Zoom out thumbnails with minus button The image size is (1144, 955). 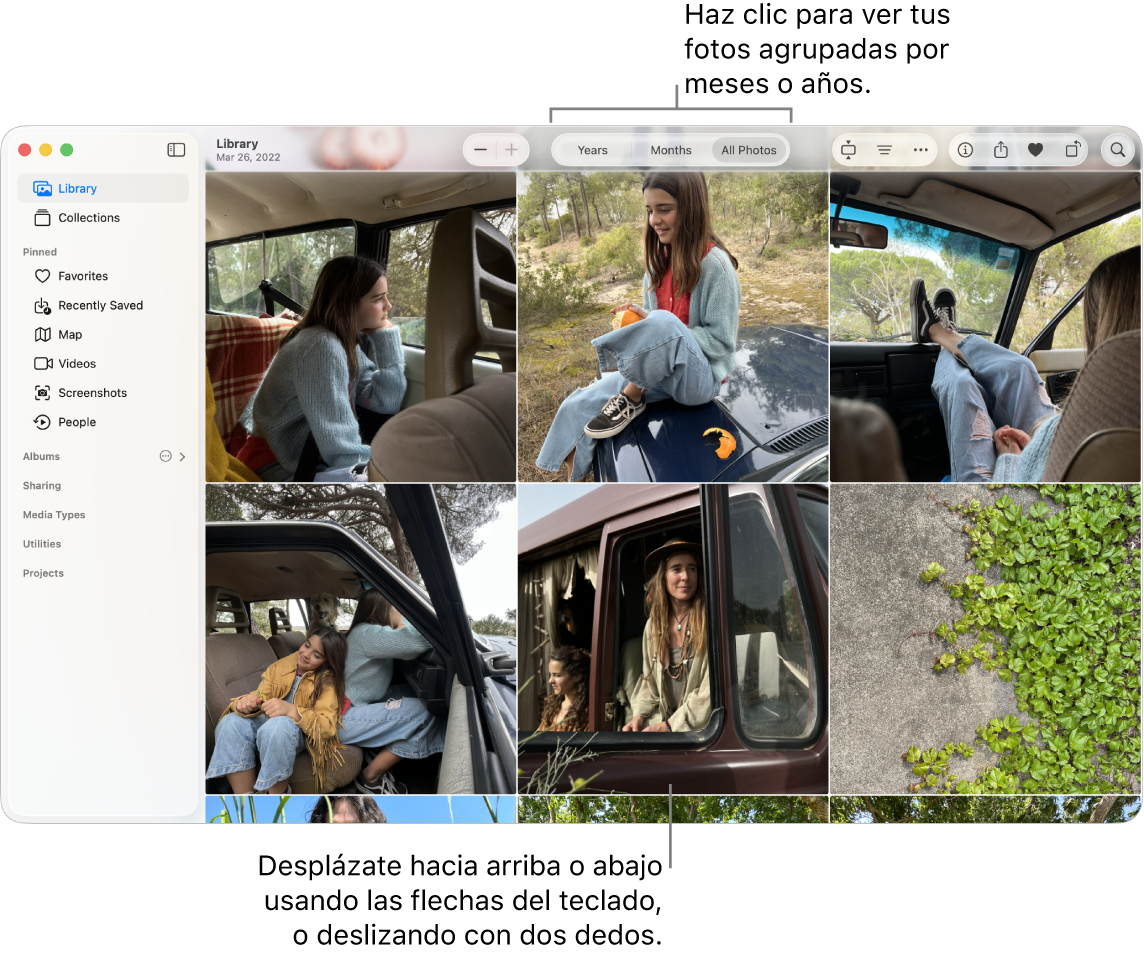[480, 150]
